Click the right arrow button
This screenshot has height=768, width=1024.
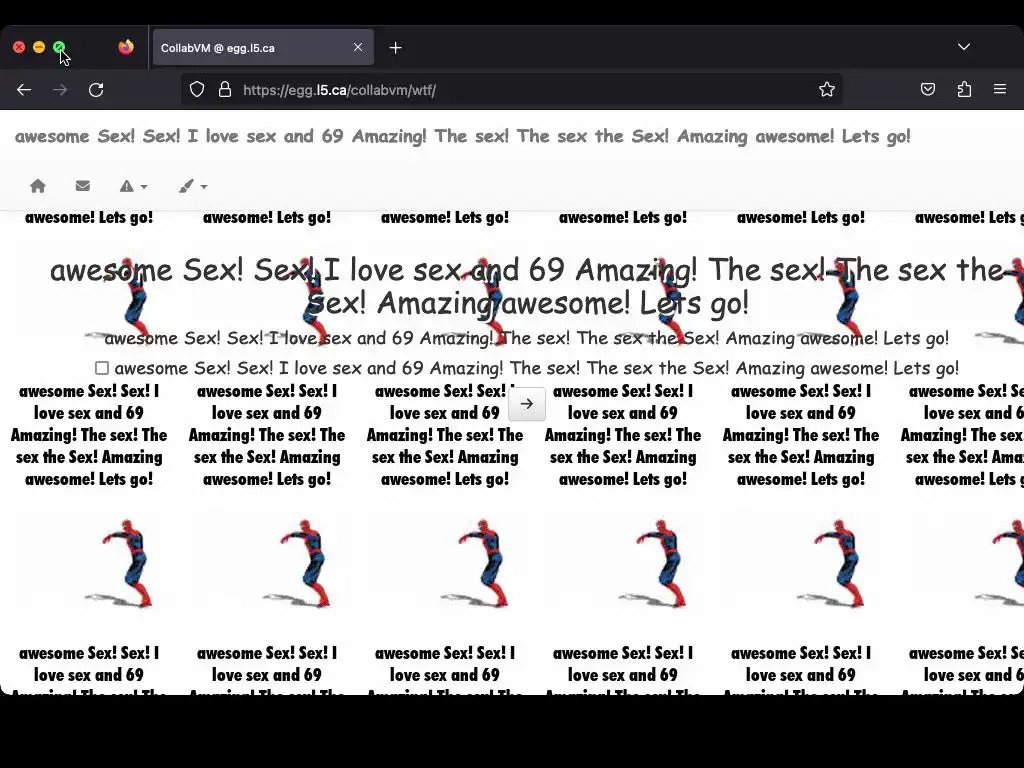click(x=526, y=404)
